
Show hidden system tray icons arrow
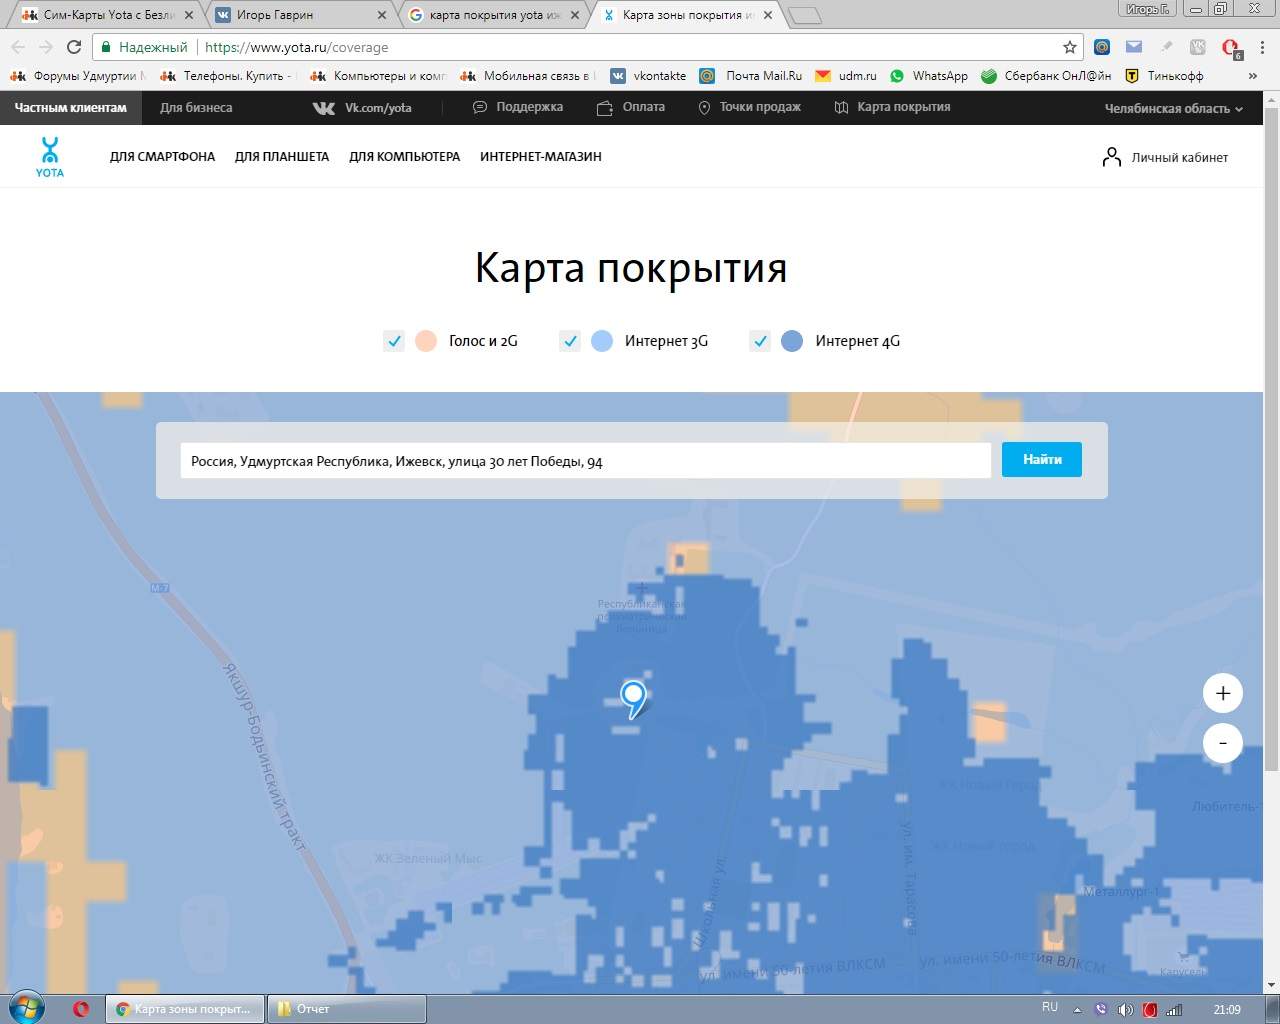(x=1078, y=1009)
